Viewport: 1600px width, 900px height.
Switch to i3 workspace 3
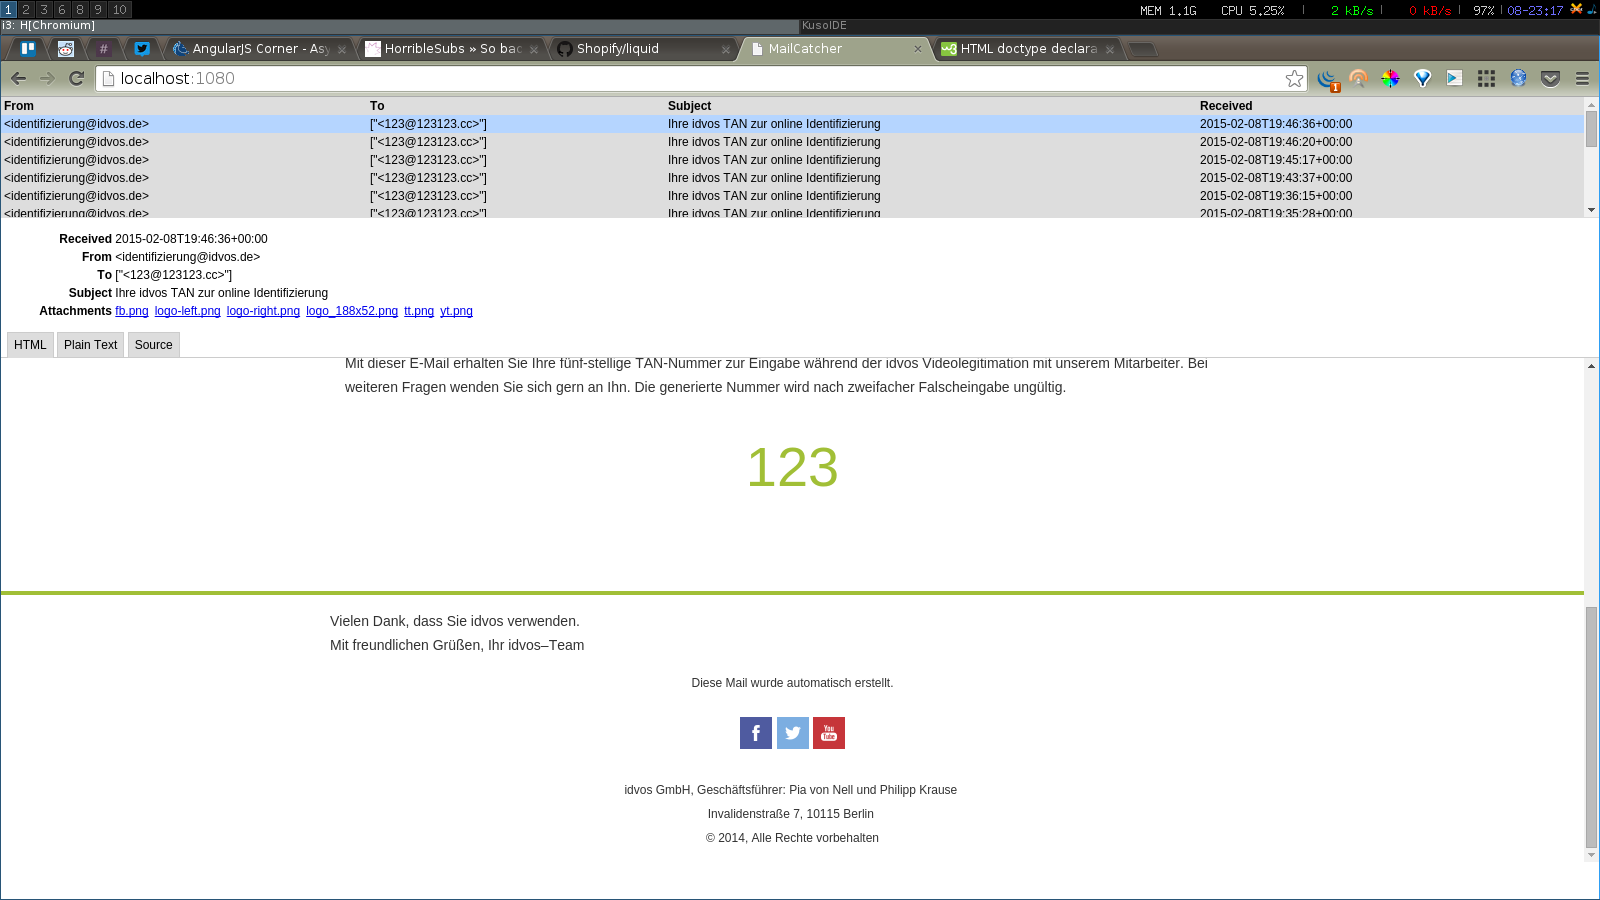pyautogui.click(x=44, y=9)
